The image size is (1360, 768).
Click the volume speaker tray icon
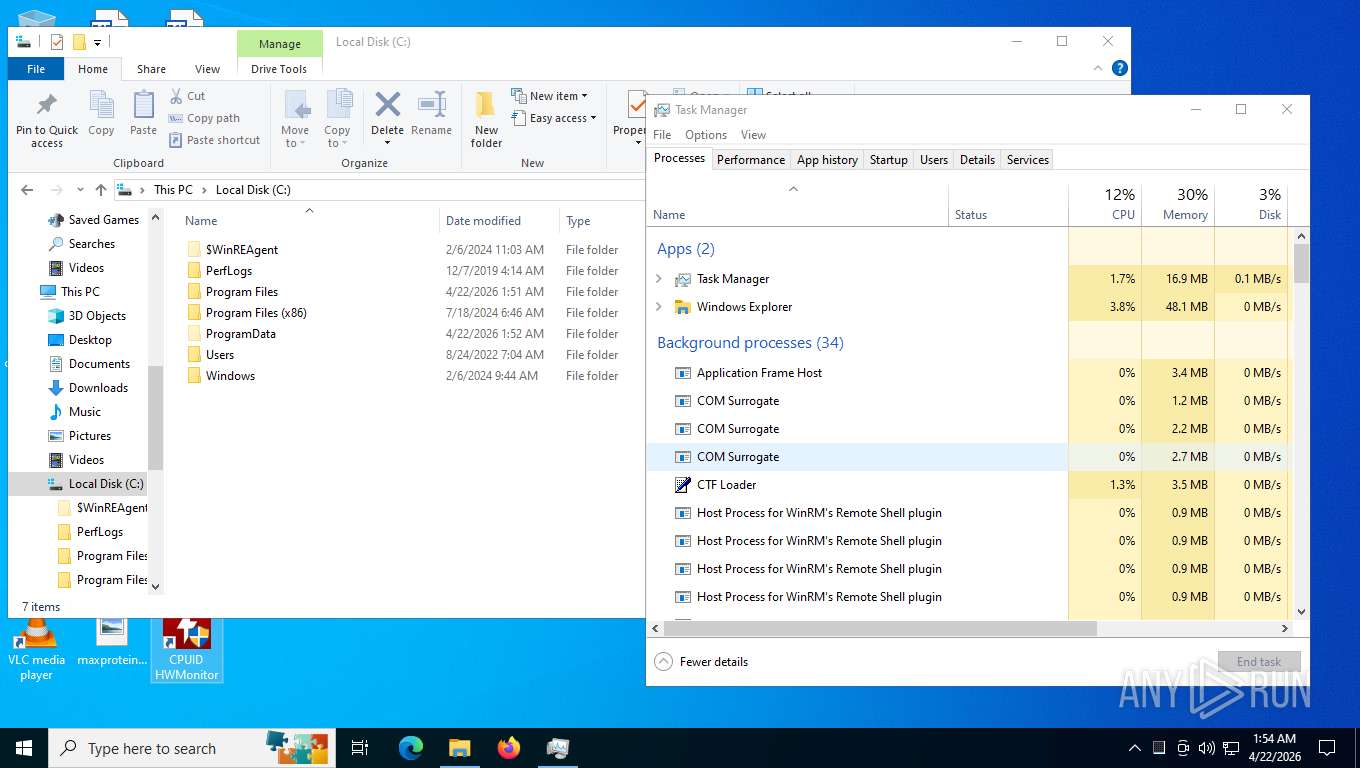point(1206,748)
